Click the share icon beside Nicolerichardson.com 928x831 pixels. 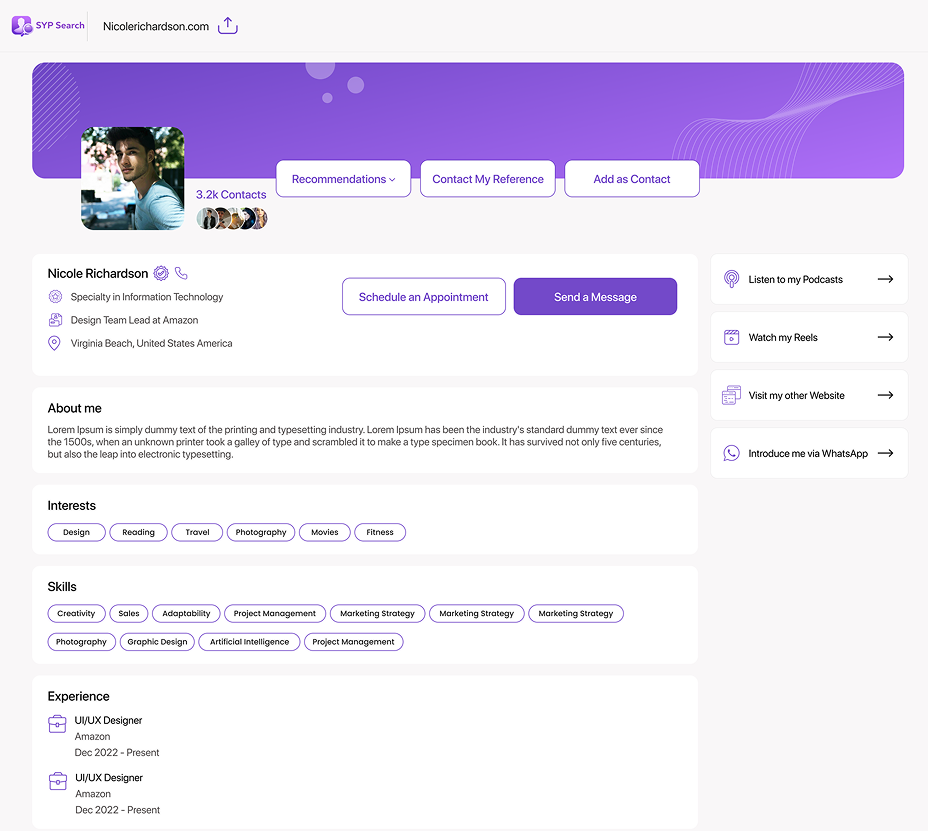click(228, 27)
